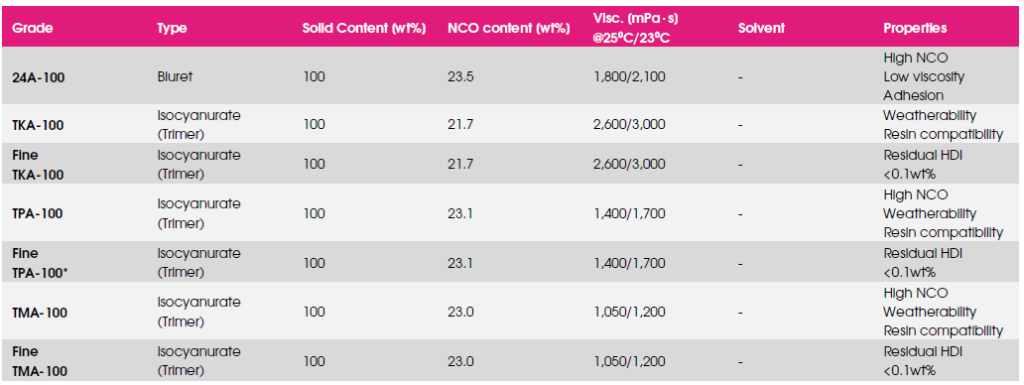
Task: Select the 1,800/2,100 viscosity value
Action: pyautogui.click(x=630, y=77)
